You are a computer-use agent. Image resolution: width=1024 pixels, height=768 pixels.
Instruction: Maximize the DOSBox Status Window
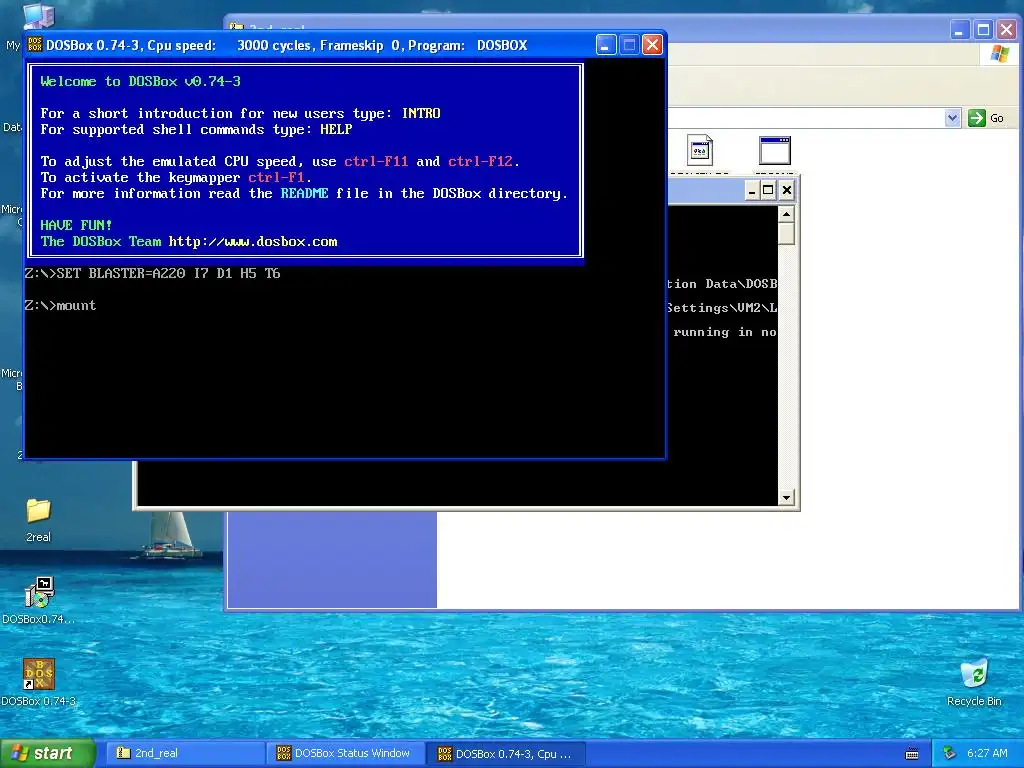point(769,190)
